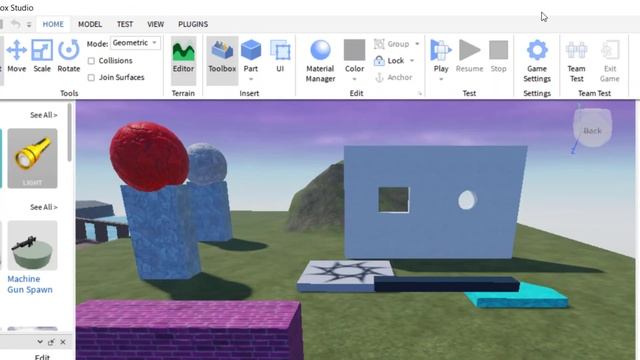Open Game Settings
The height and width of the screenshot is (360, 640).
coord(537,61)
